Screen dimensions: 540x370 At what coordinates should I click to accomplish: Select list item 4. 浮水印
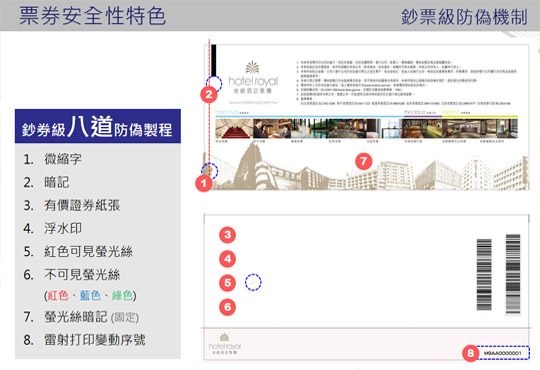pos(53,228)
